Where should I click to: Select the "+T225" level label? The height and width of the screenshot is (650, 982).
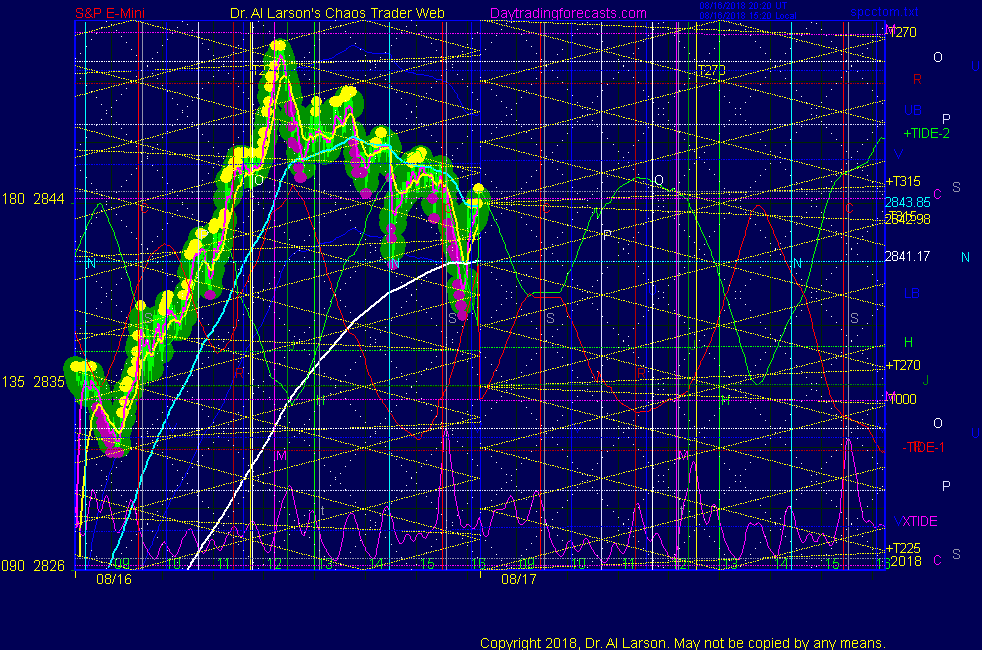(x=903, y=549)
